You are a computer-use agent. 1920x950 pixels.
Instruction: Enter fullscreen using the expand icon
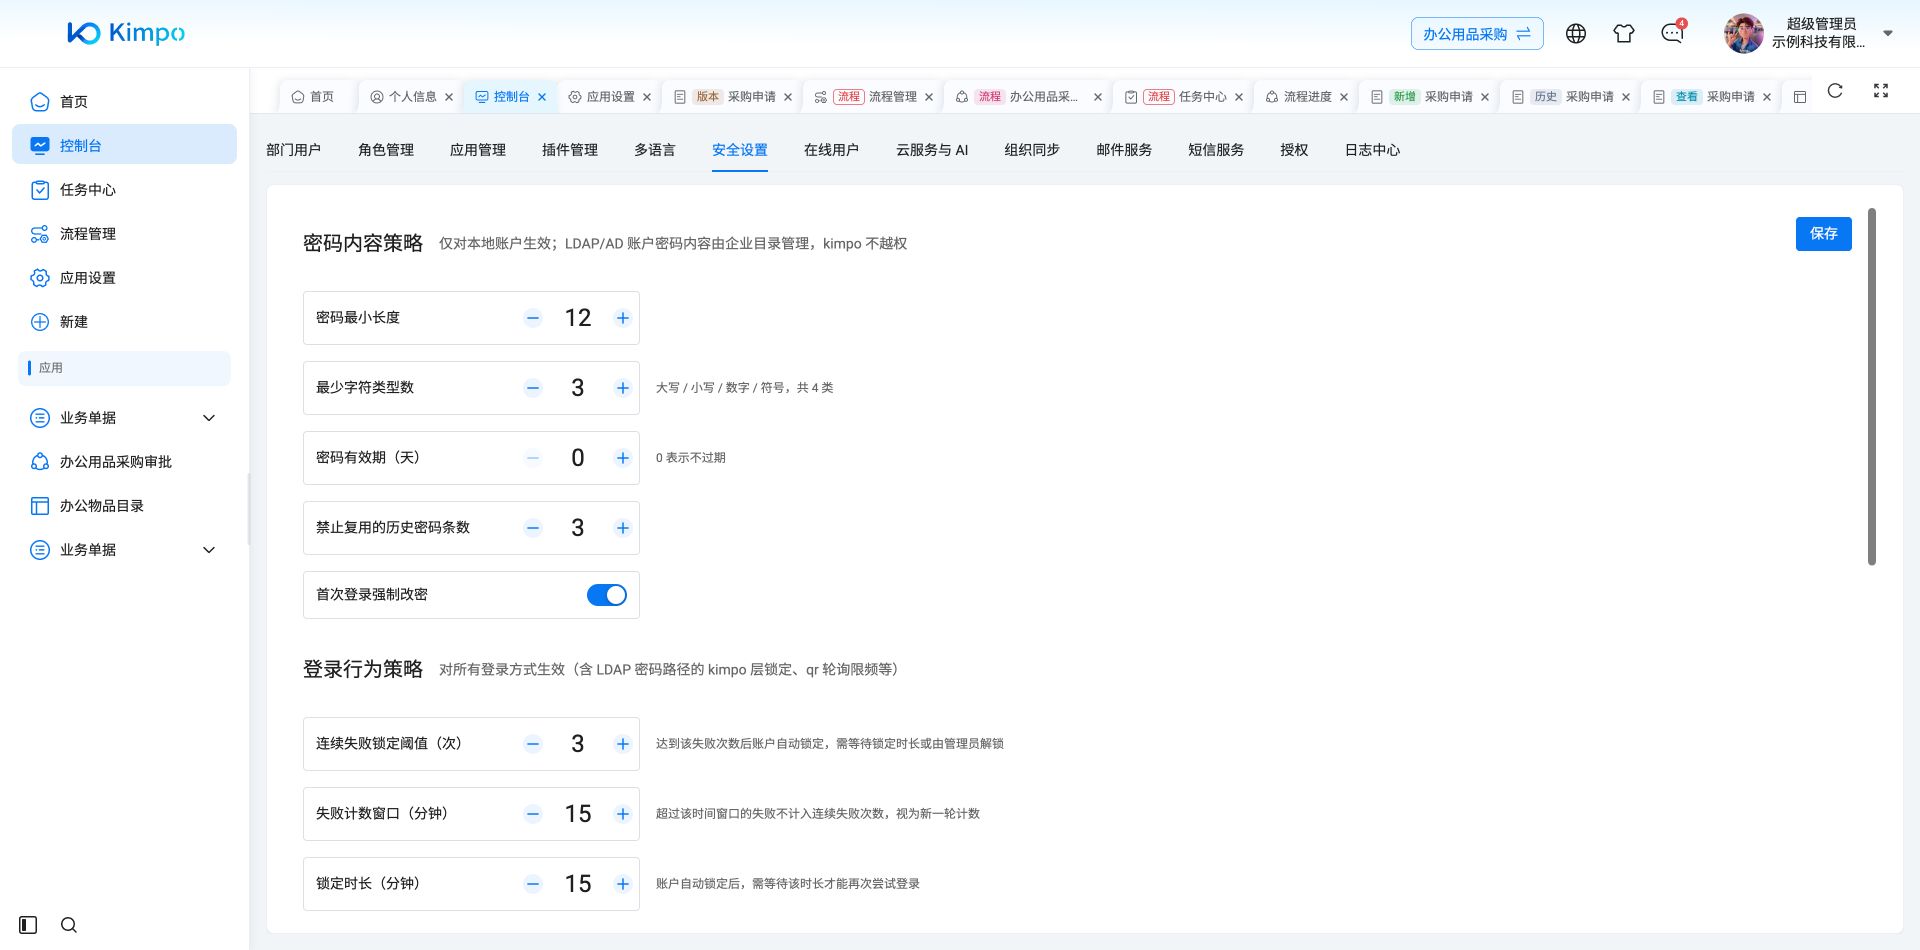(1881, 91)
